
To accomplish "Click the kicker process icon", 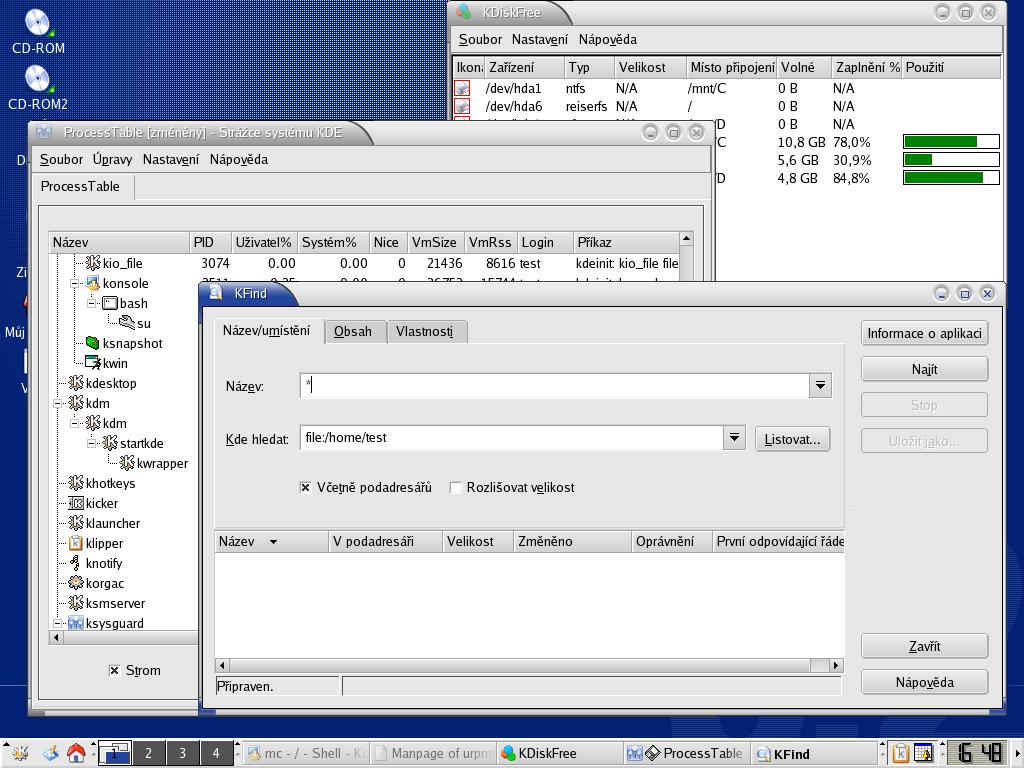I will click(76, 504).
